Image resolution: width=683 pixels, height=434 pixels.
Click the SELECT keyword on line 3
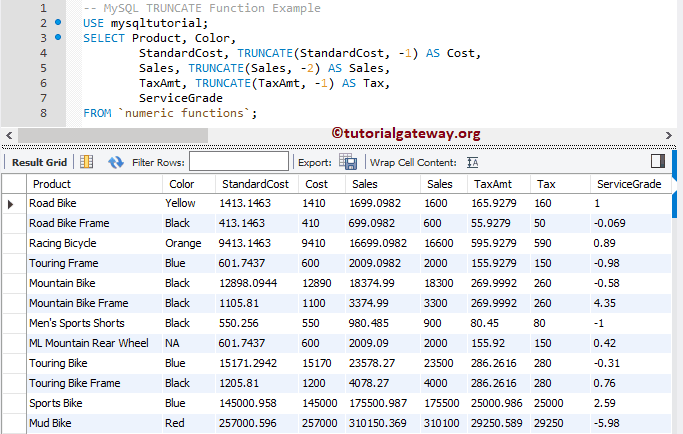(104, 38)
